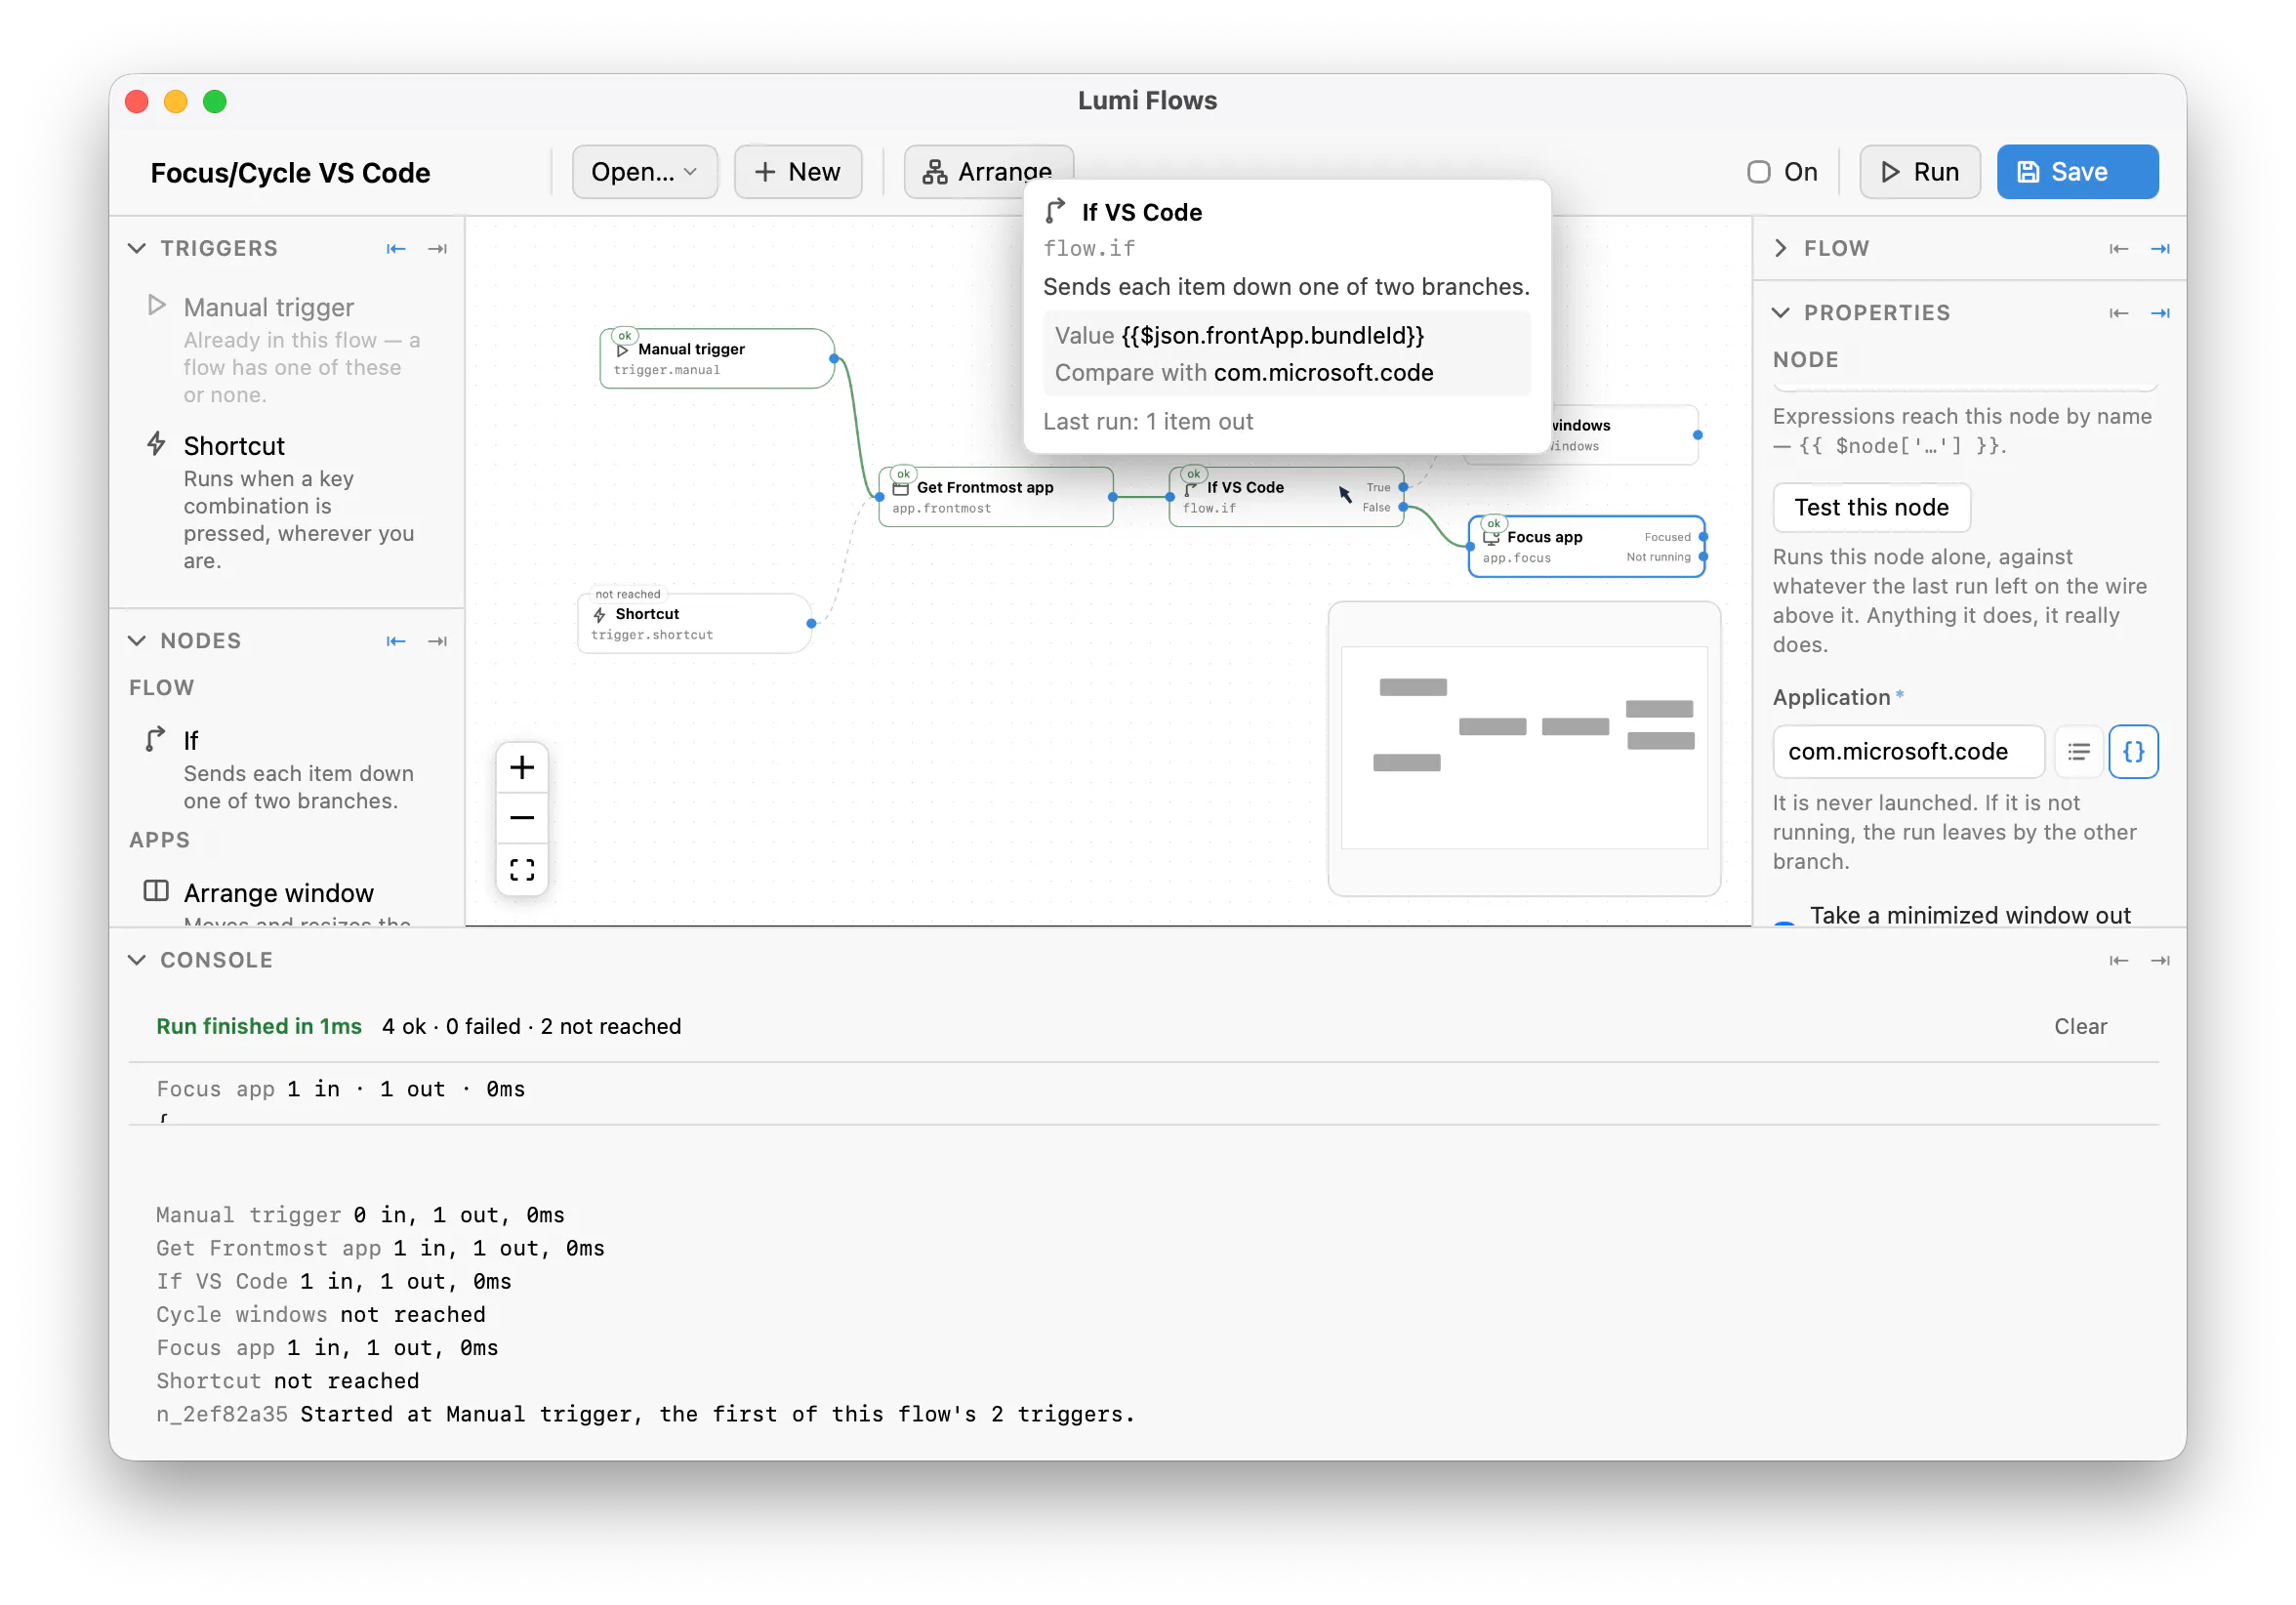2296x1605 pixels.
Task: Click the console line 'Cycle windows not reached'
Action: coord(320,1314)
